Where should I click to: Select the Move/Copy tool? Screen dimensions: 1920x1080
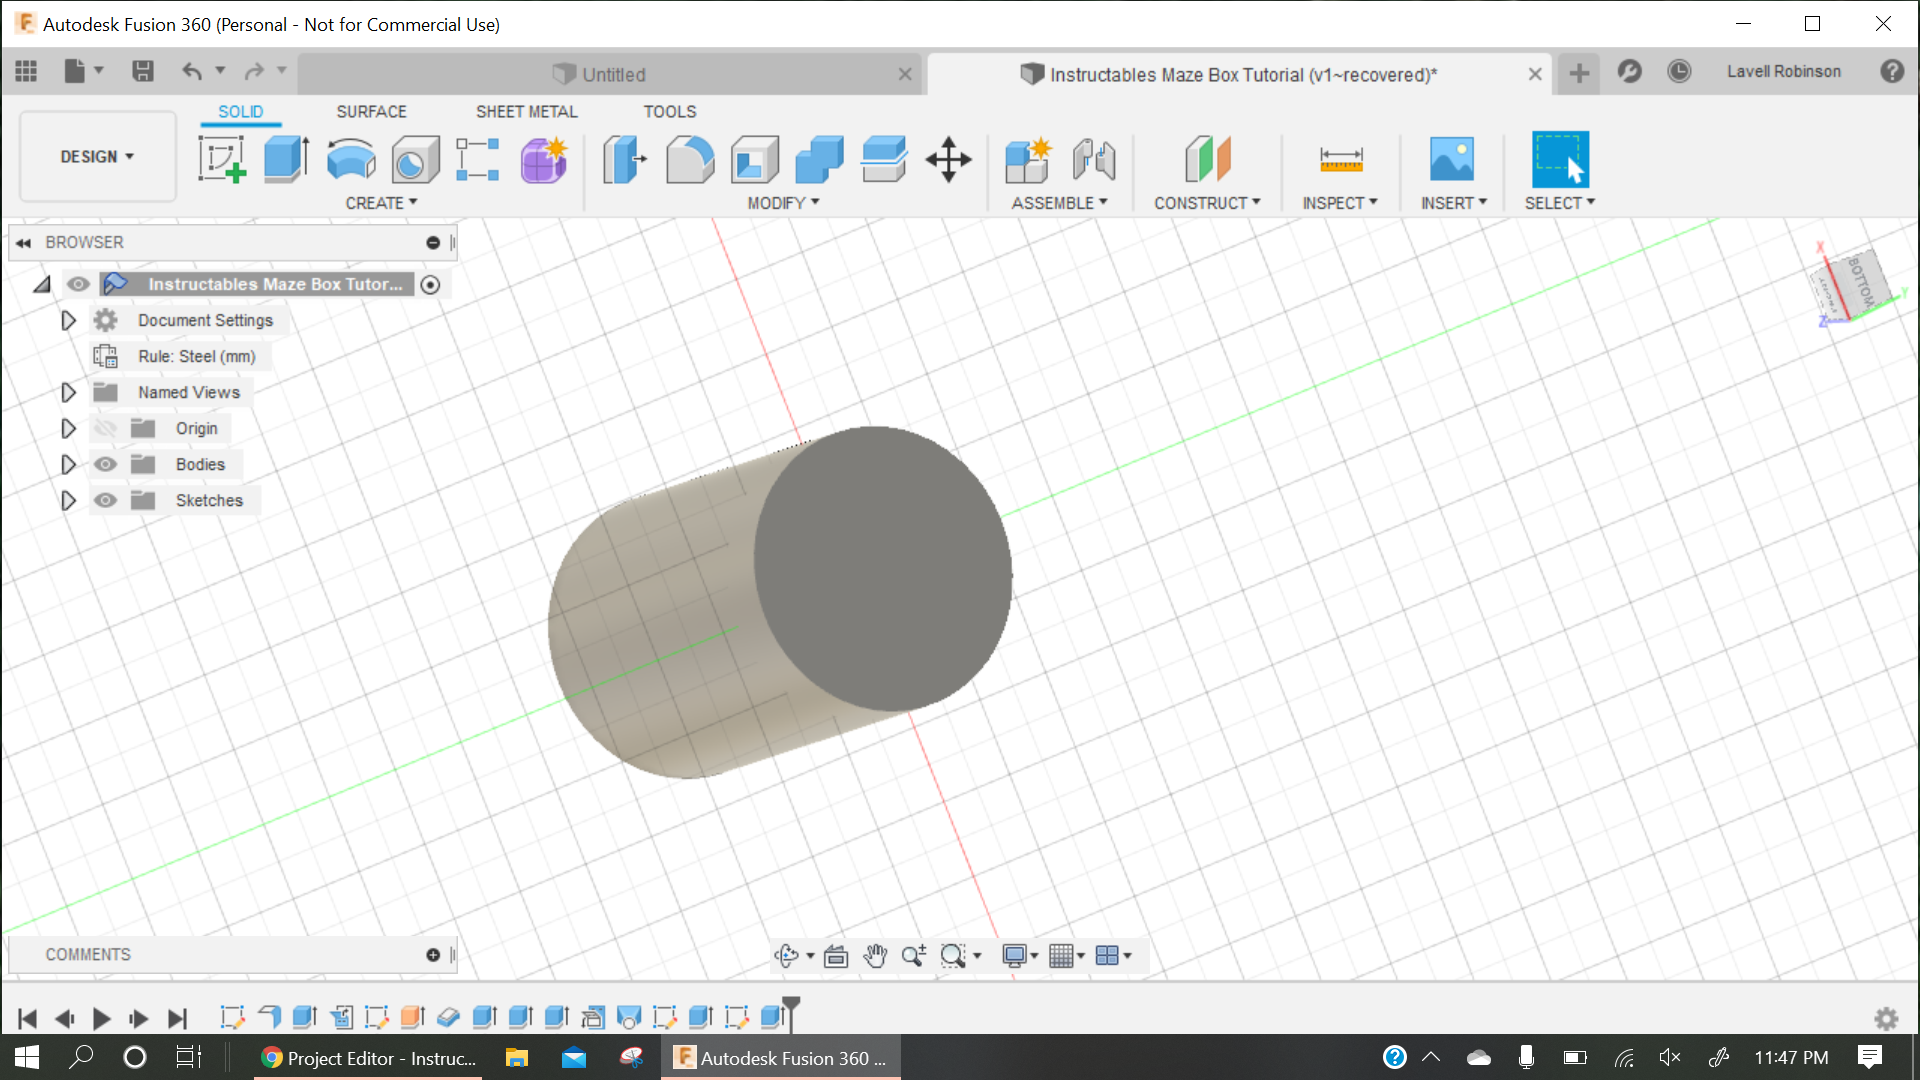(x=948, y=159)
